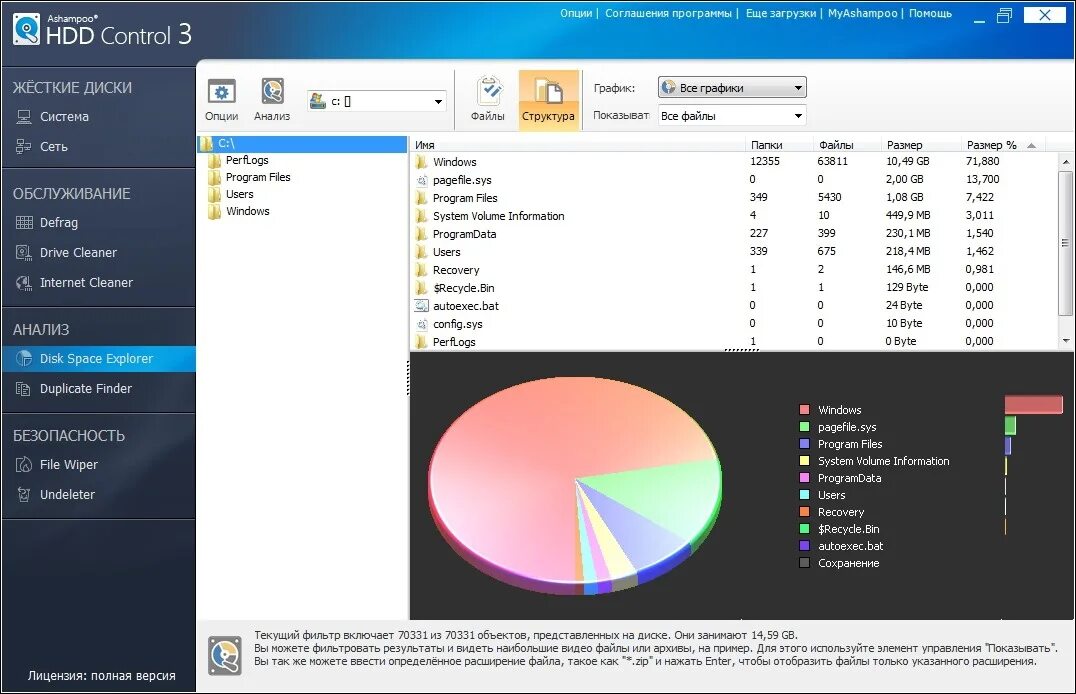
Task: Select Users row in file list
Action: point(734,252)
